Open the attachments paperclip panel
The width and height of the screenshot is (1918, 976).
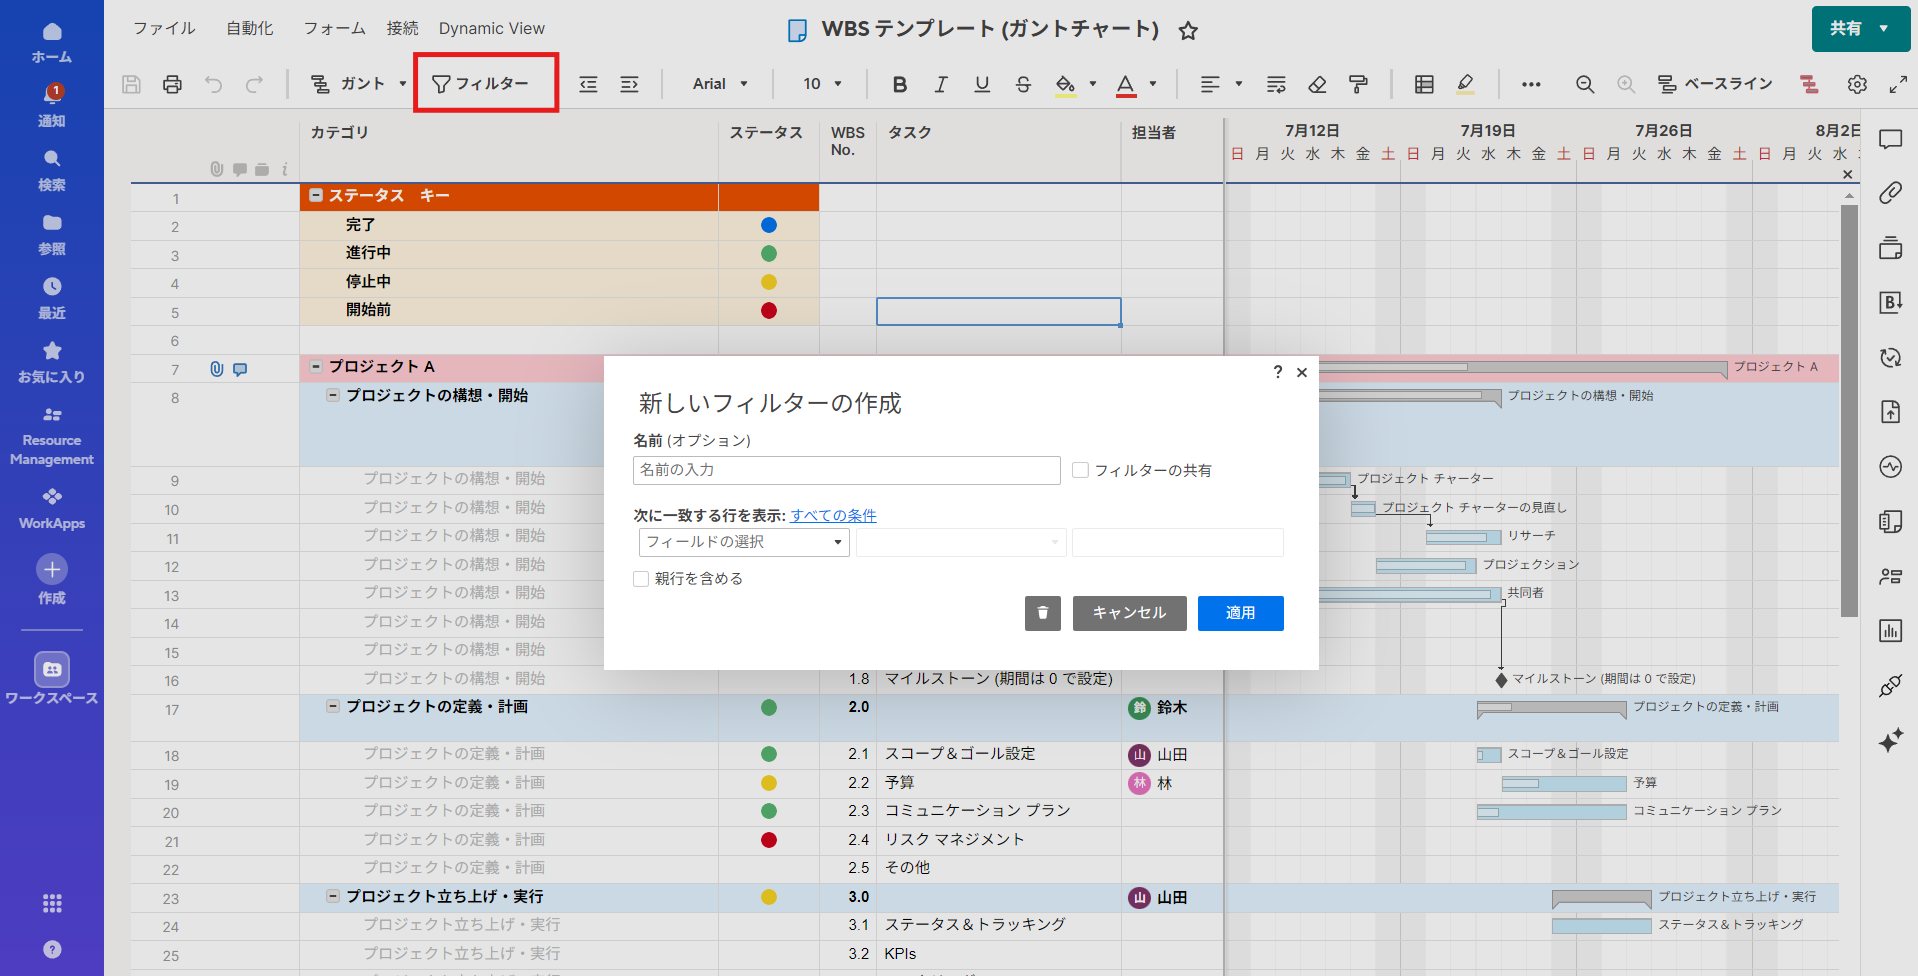[x=1890, y=193]
